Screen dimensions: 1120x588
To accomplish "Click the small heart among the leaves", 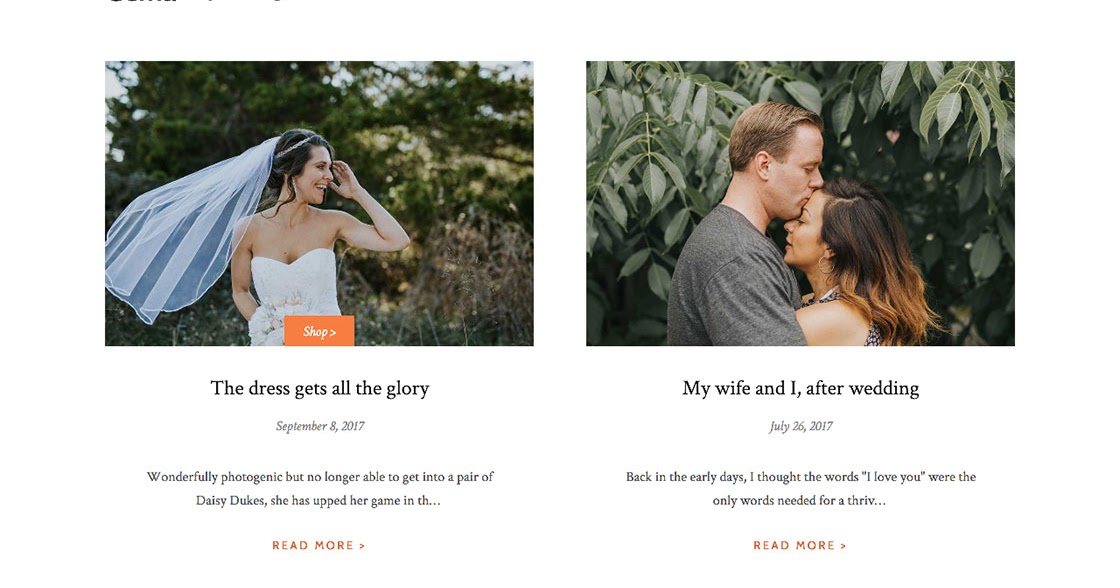I will click(x=893, y=136).
